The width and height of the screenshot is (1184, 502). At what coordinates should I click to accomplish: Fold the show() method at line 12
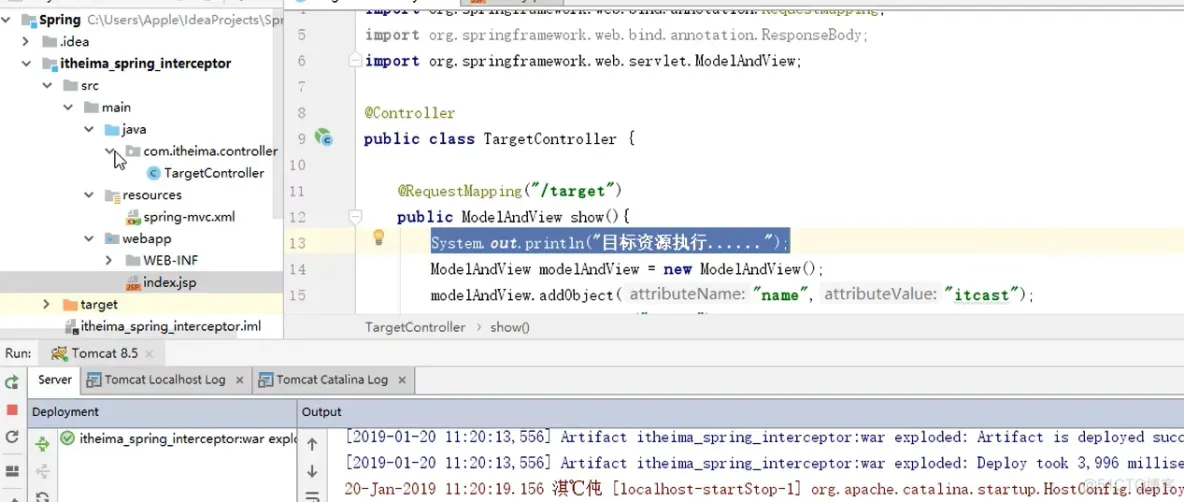click(x=355, y=217)
